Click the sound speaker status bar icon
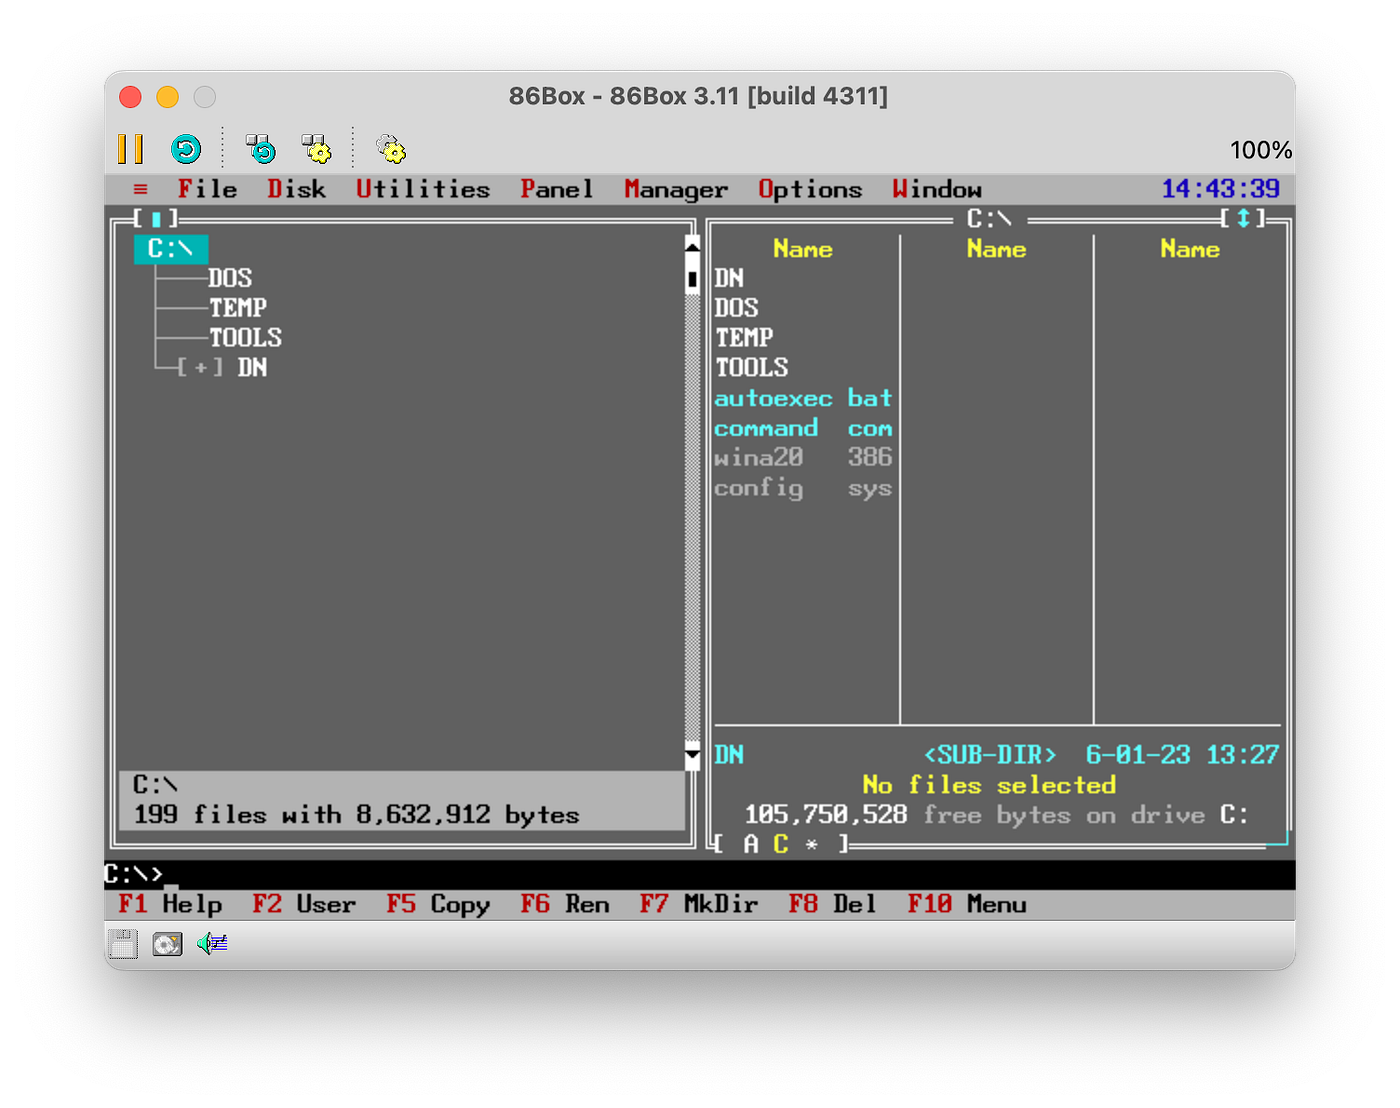Viewport: 1400px width, 1108px height. [212, 942]
